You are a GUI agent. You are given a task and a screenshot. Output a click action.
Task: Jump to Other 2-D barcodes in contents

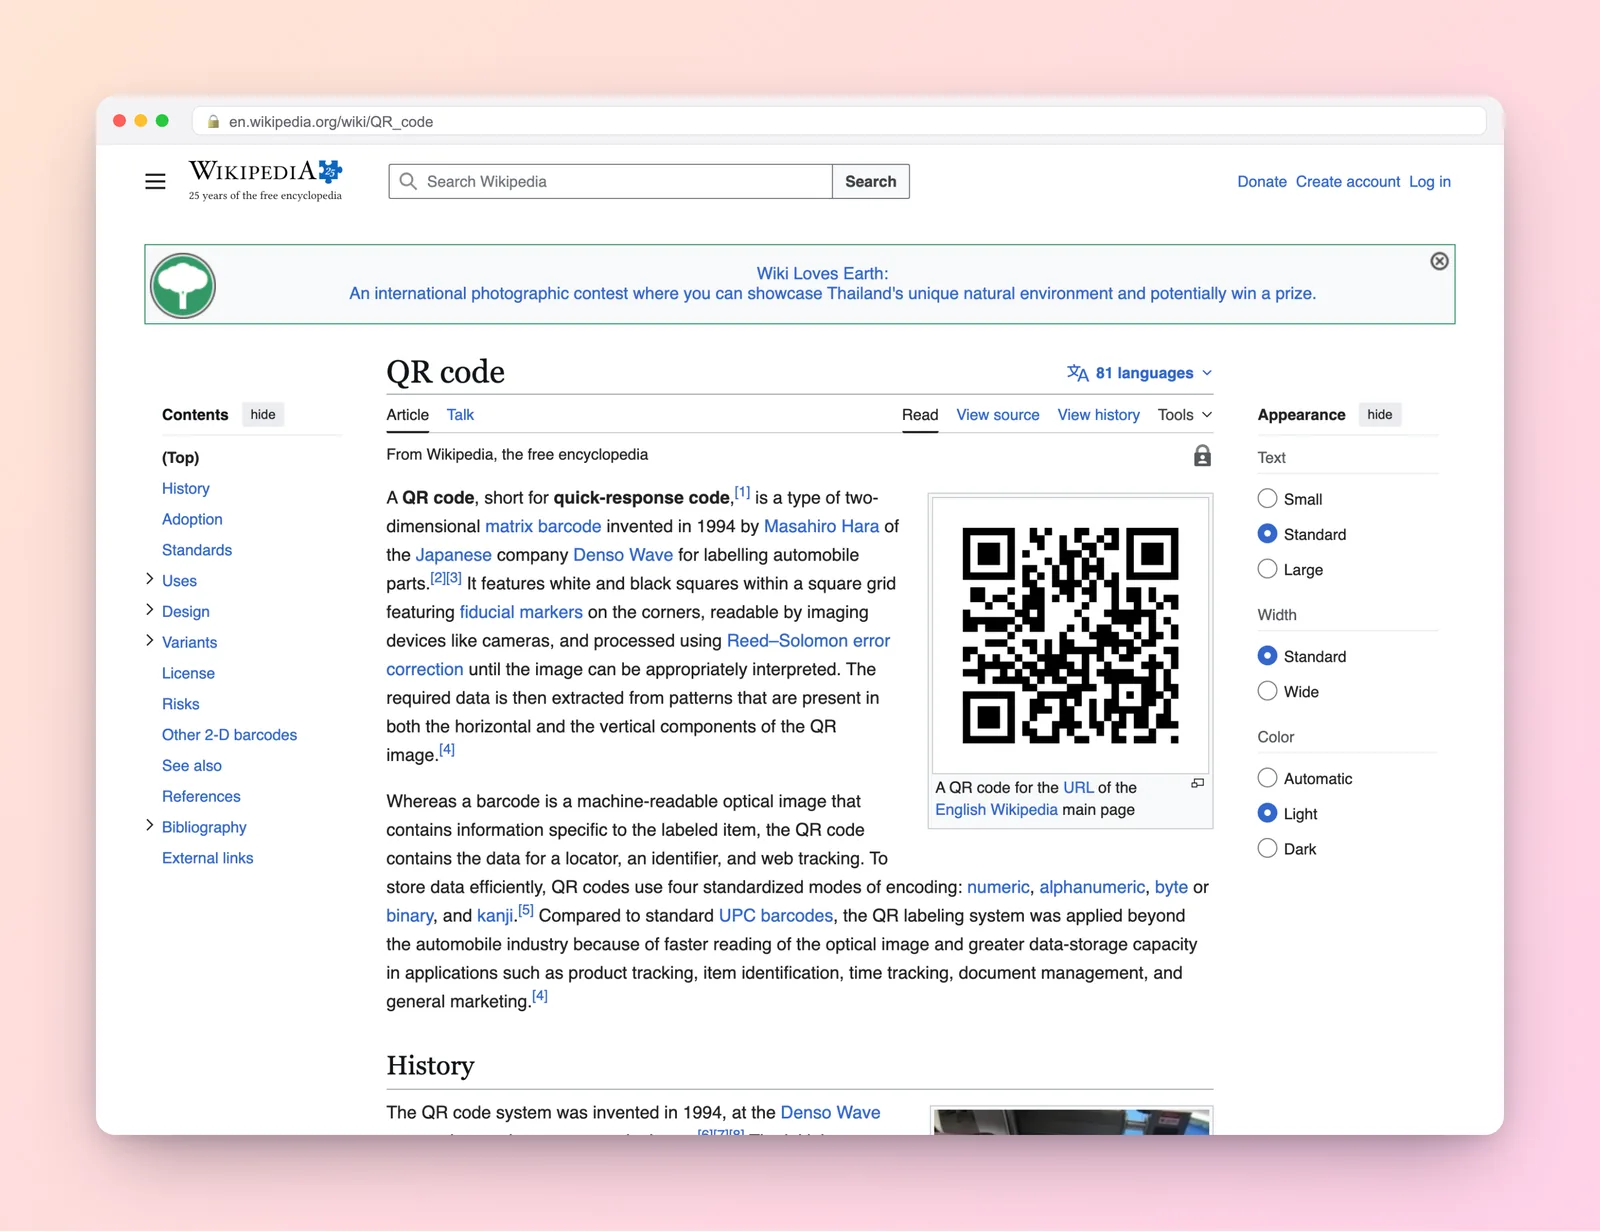tap(229, 735)
